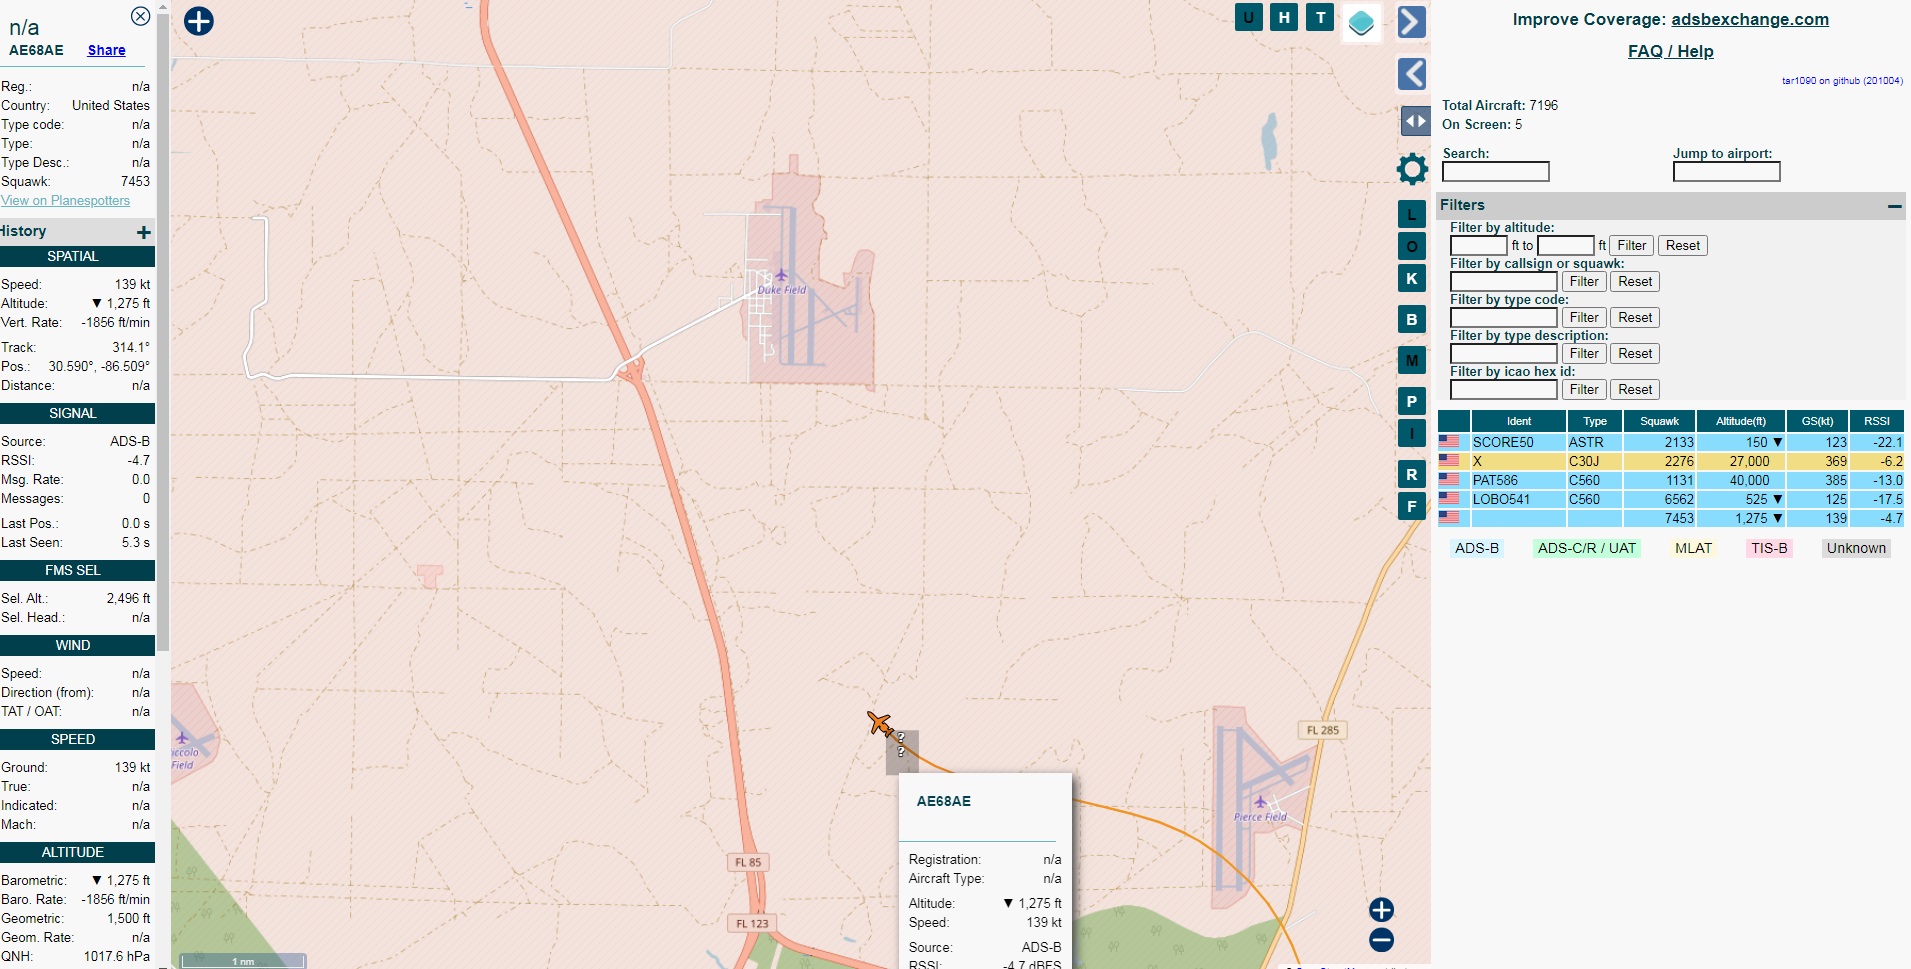The image size is (1911, 969).
Task: Click the Pierce Field airport marker
Action: coord(1260,802)
